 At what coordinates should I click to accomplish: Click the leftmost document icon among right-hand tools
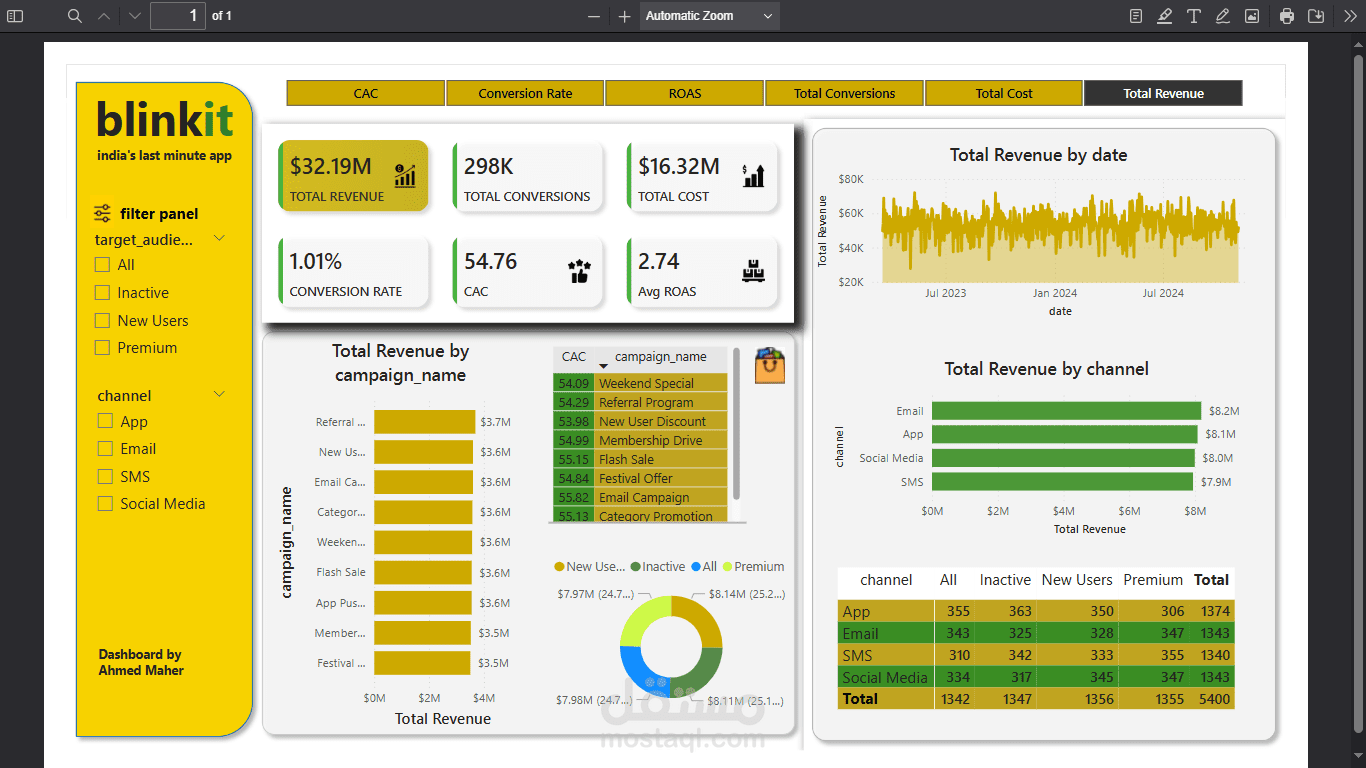click(x=1136, y=16)
